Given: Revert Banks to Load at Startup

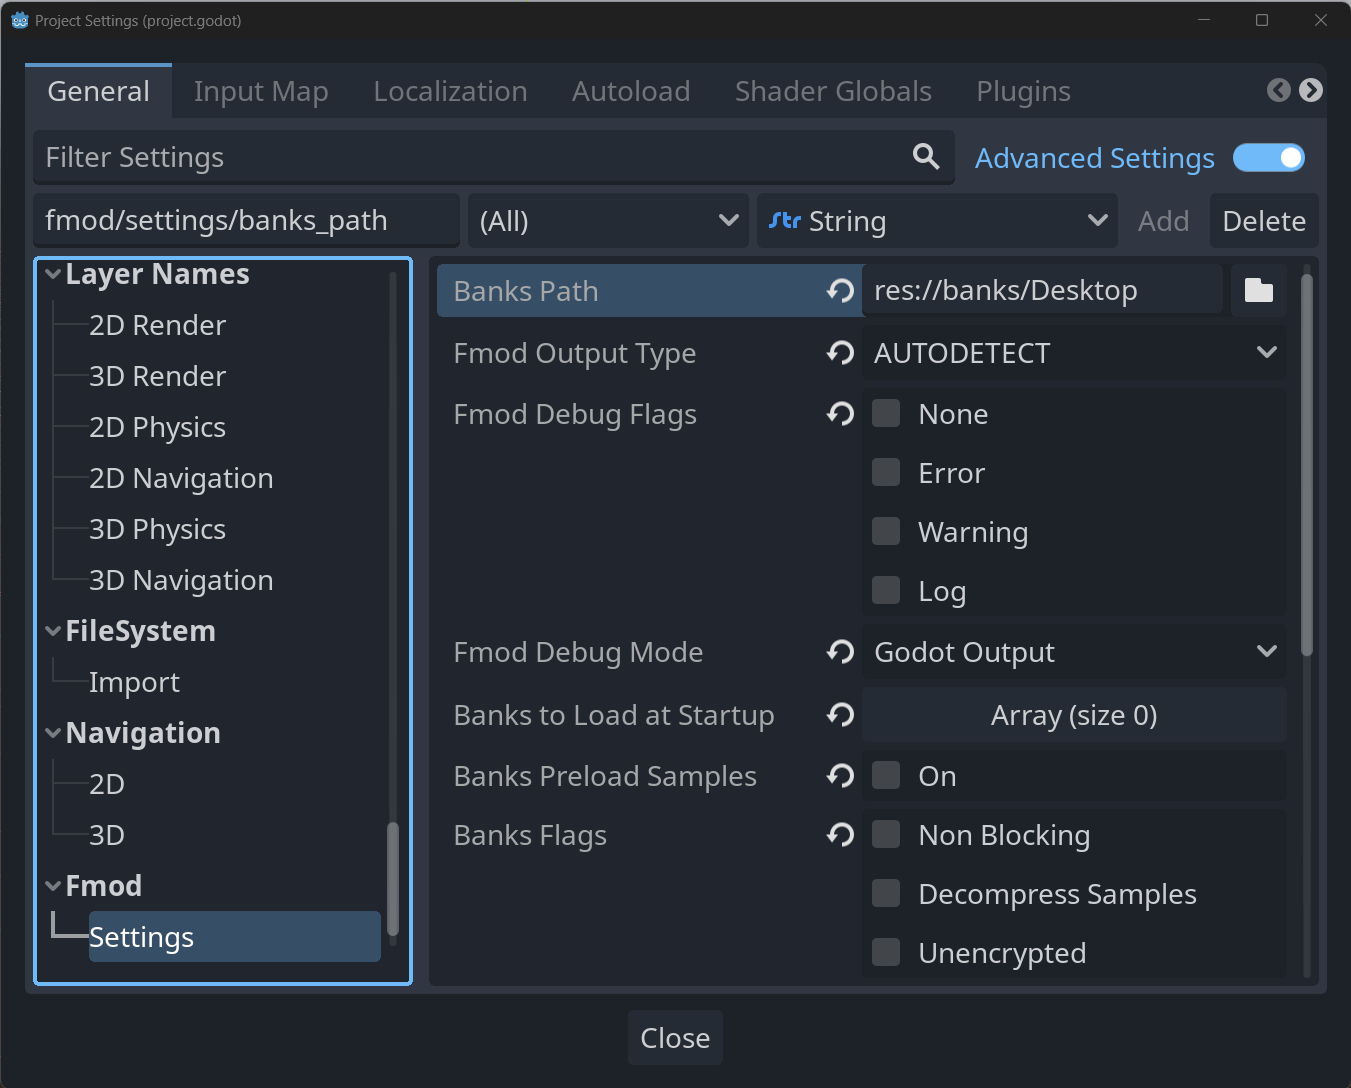Looking at the screenshot, I should pos(840,715).
